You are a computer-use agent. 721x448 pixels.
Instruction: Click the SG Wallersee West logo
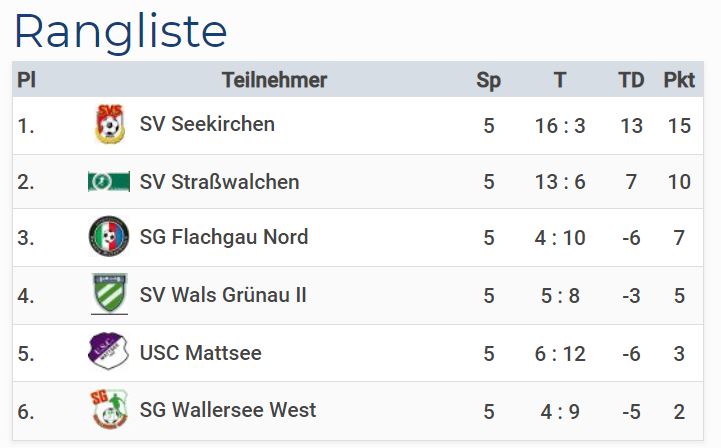tap(109, 410)
